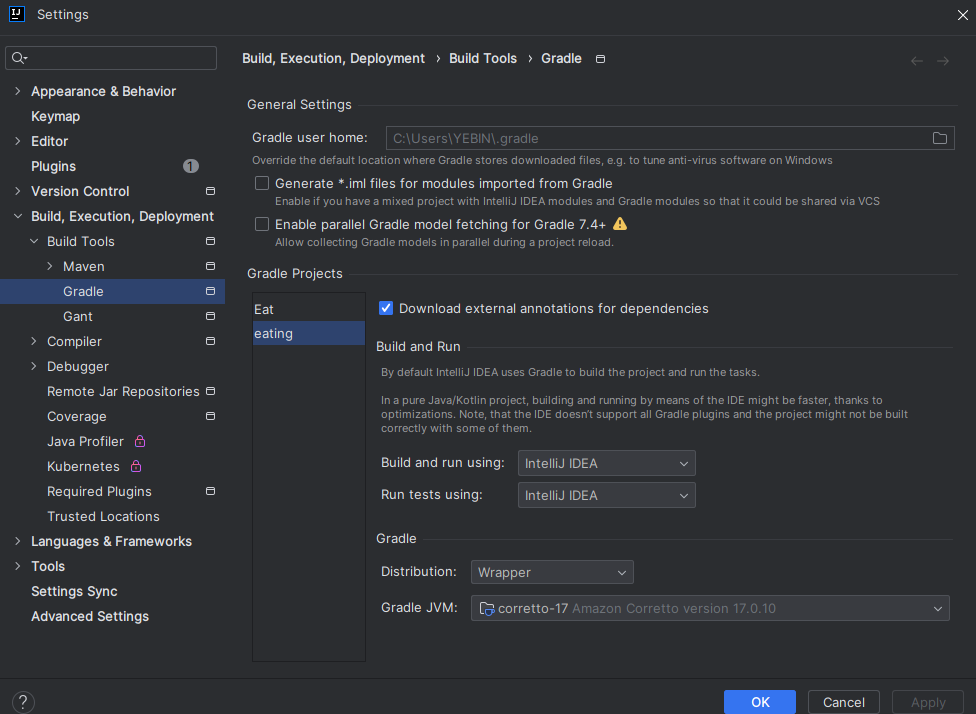Click the project settings icon beside Maven
Image resolution: width=976 pixels, height=714 pixels.
point(210,266)
